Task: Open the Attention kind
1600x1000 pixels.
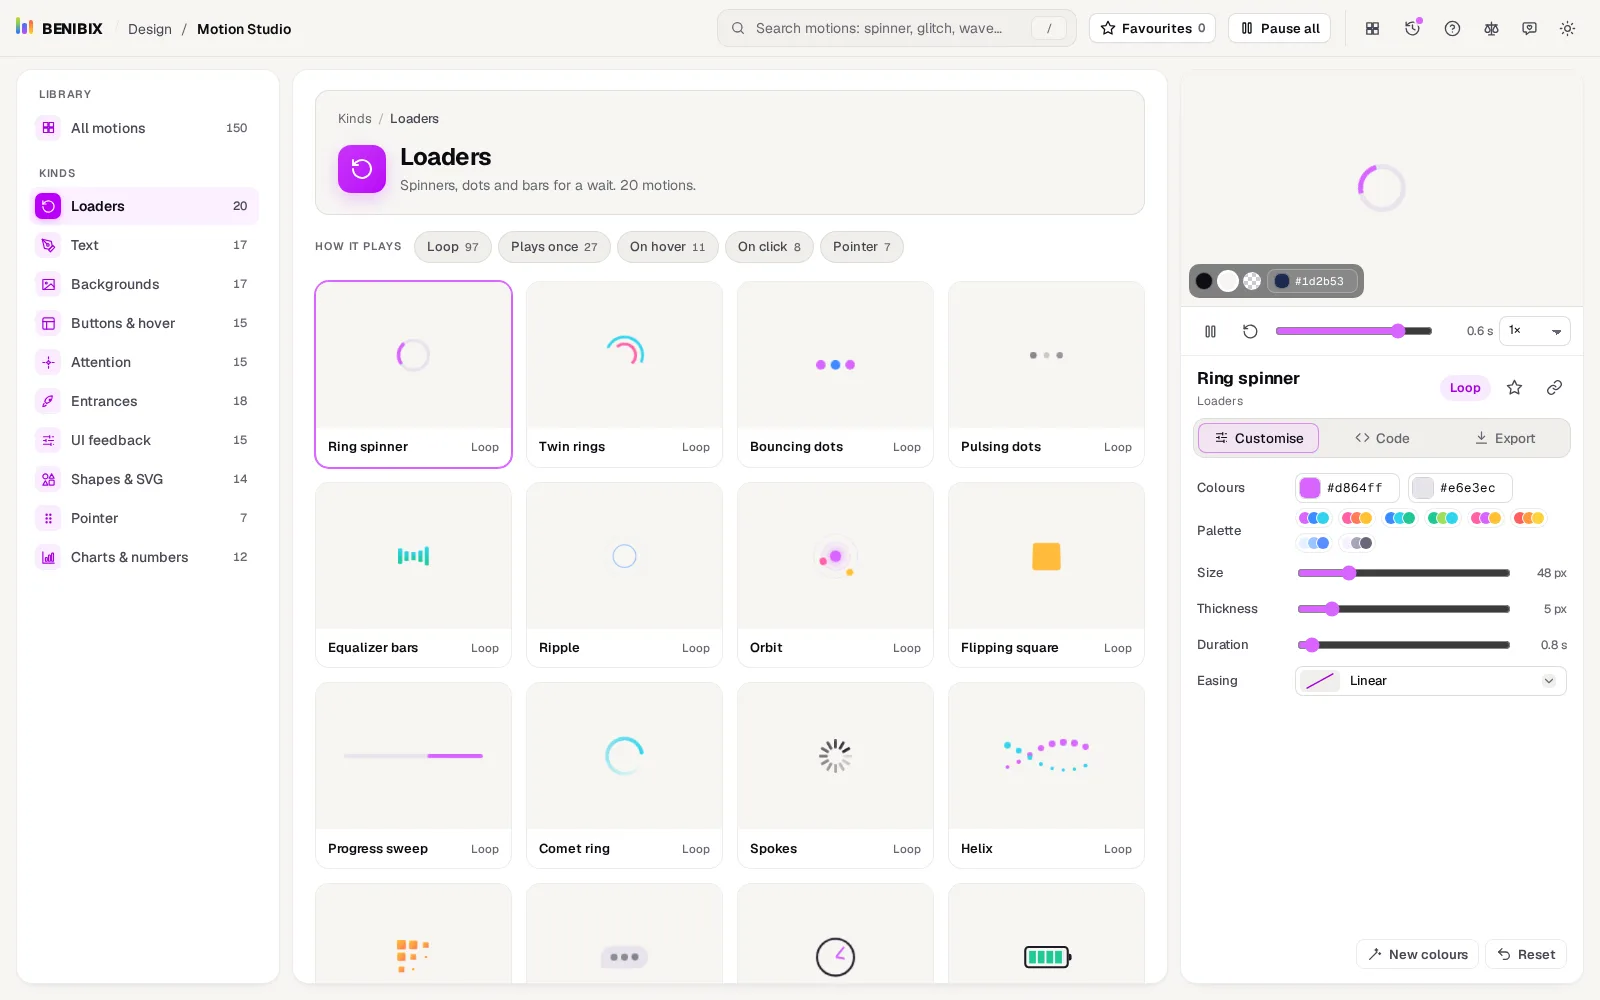Action: coord(145,362)
